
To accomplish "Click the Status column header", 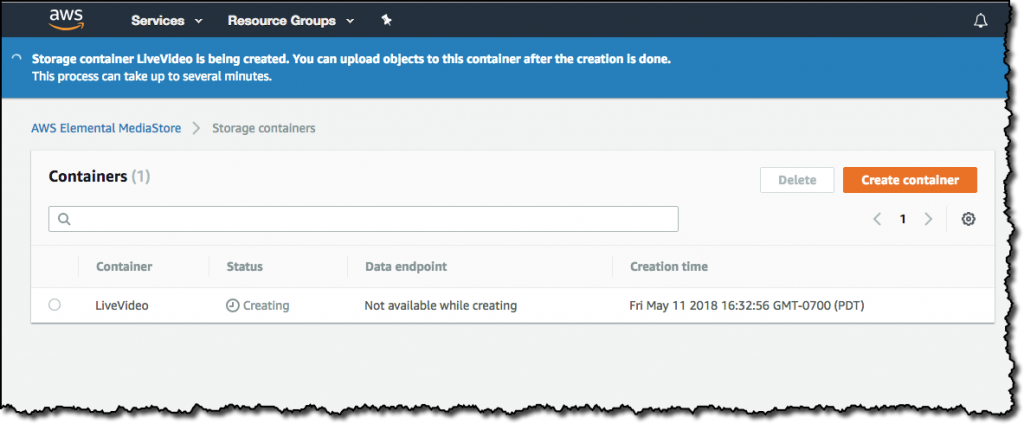I will [244, 267].
